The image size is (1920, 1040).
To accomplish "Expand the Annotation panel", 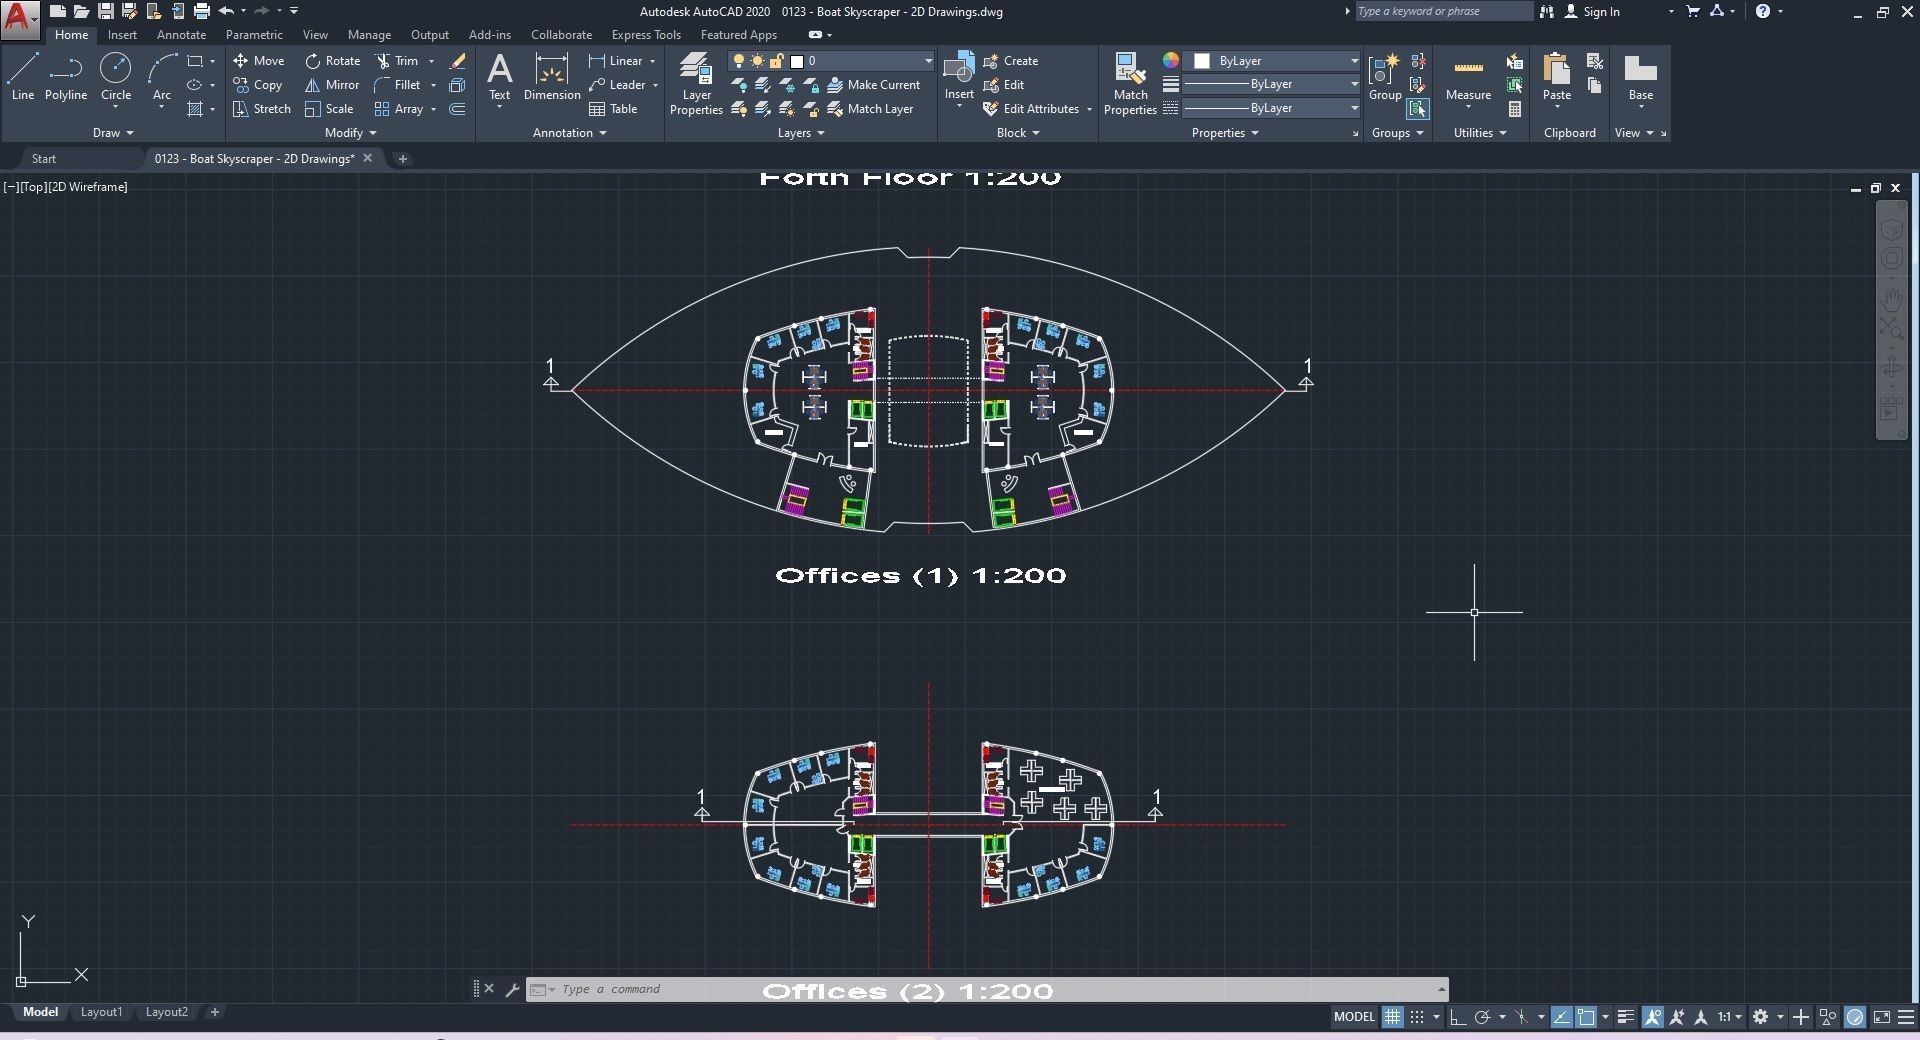I will tap(570, 133).
